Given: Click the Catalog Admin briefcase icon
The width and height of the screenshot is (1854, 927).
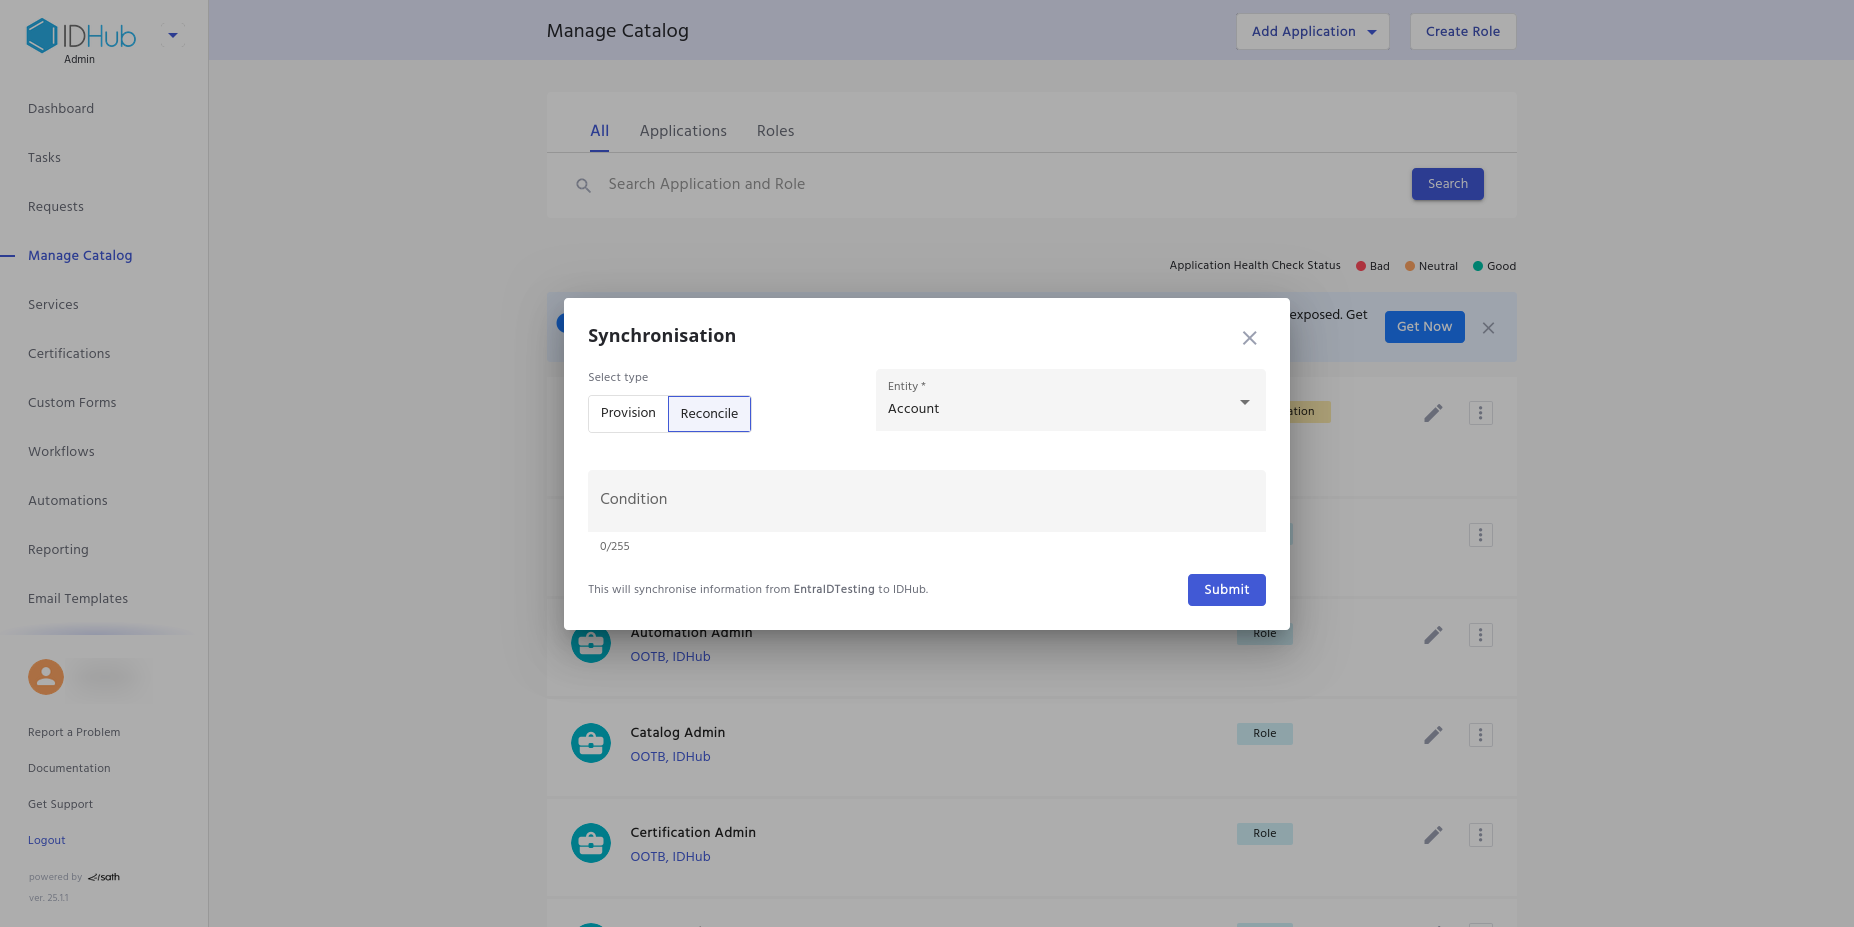Looking at the screenshot, I should (591, 743).
